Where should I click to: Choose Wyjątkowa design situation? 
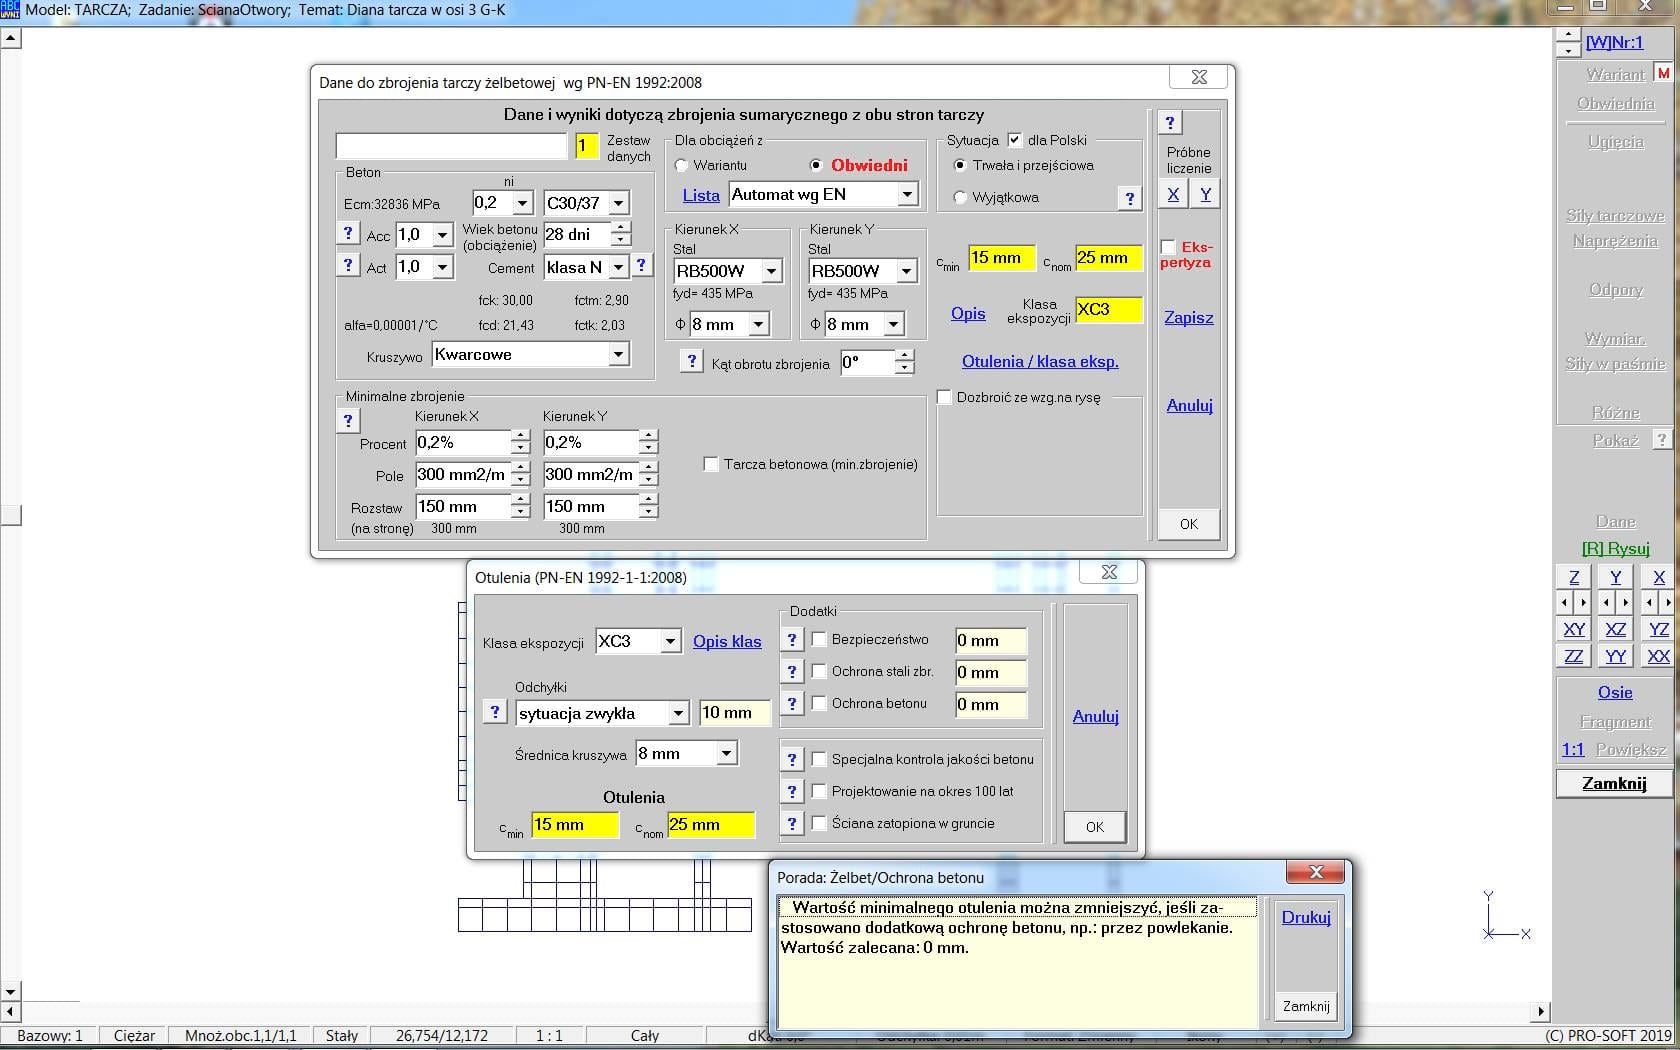click(961, 198)
